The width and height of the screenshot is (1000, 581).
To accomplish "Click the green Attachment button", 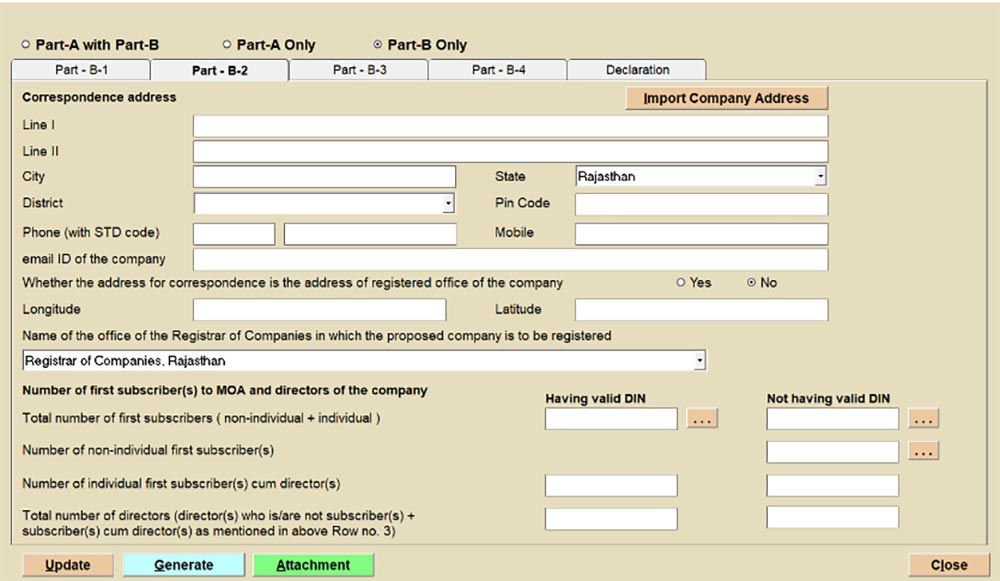I will tap(313, 565).
